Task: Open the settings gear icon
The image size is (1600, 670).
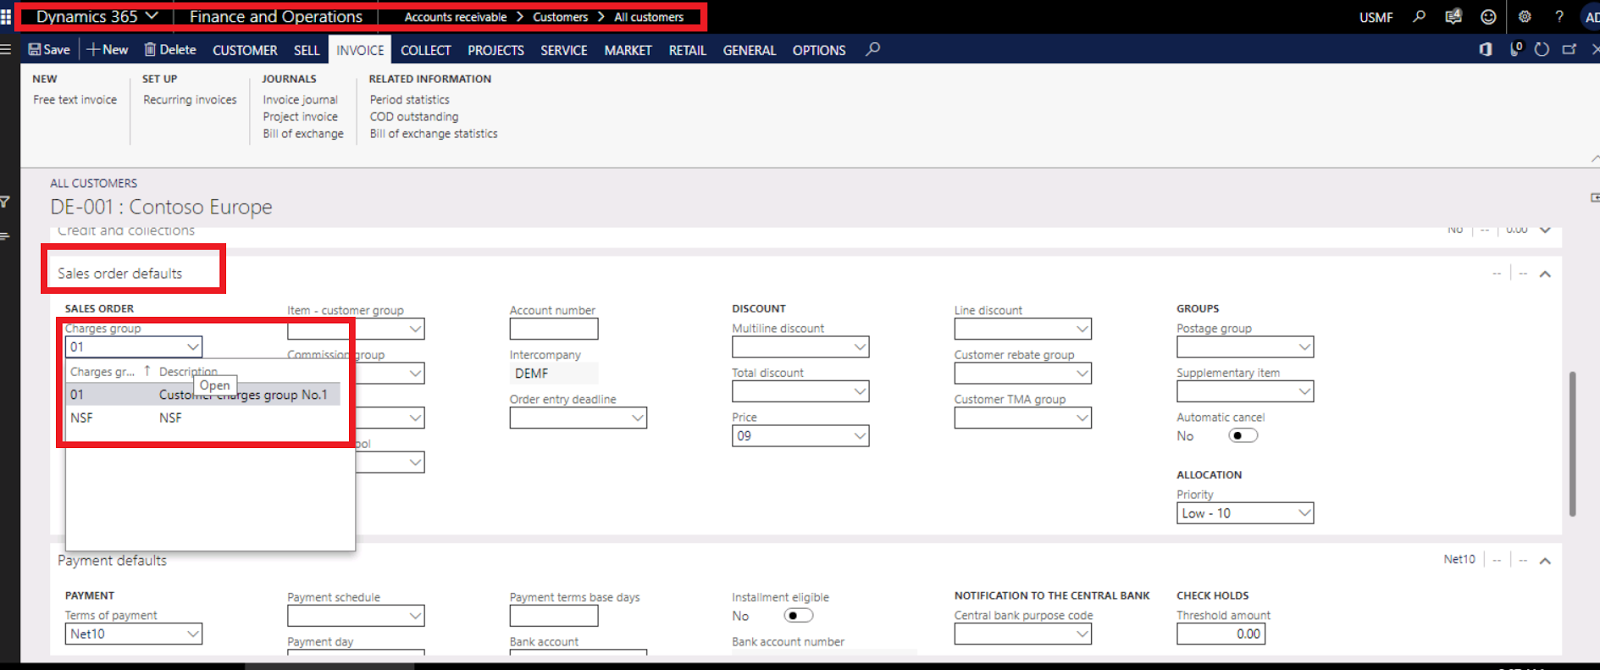Action: (1524, 17)
